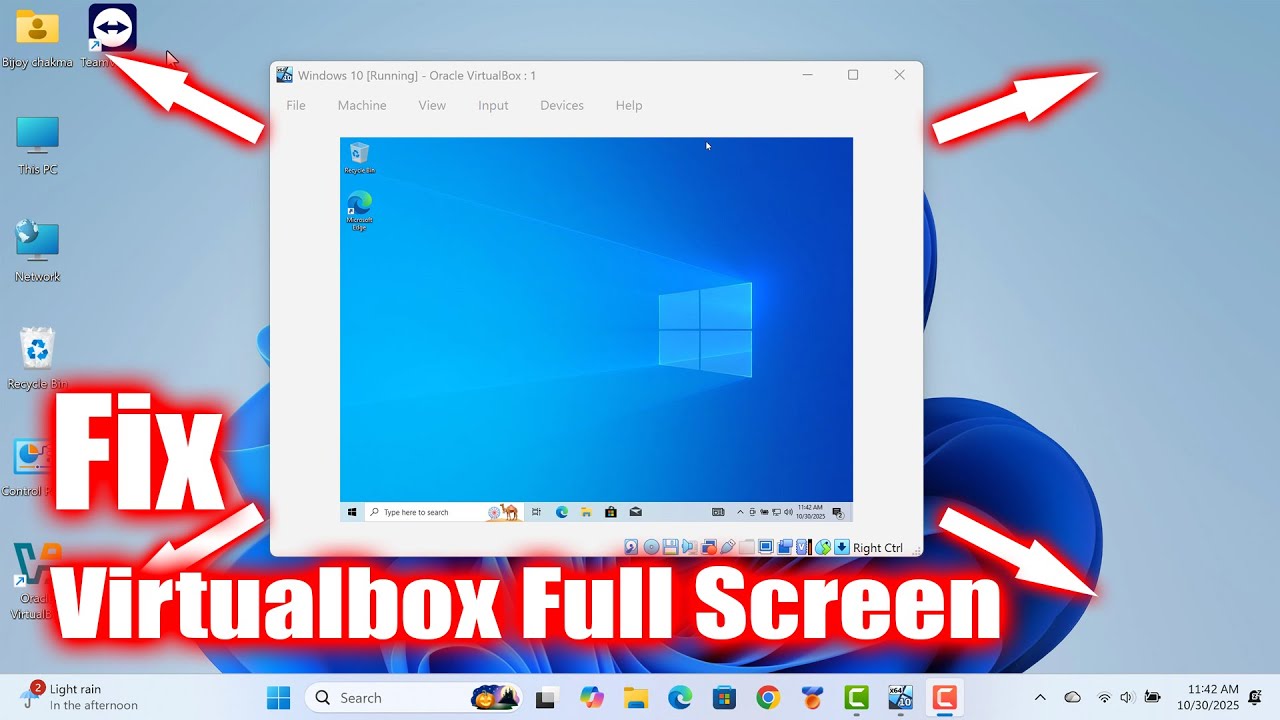Switch to running VirtualBox VM taskbar icon

900,698
